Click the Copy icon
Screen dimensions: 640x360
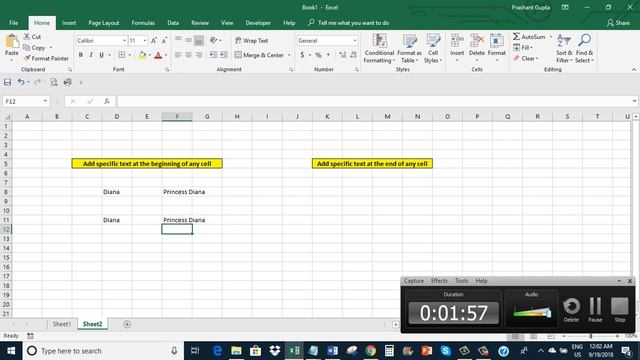pos(27,48)
